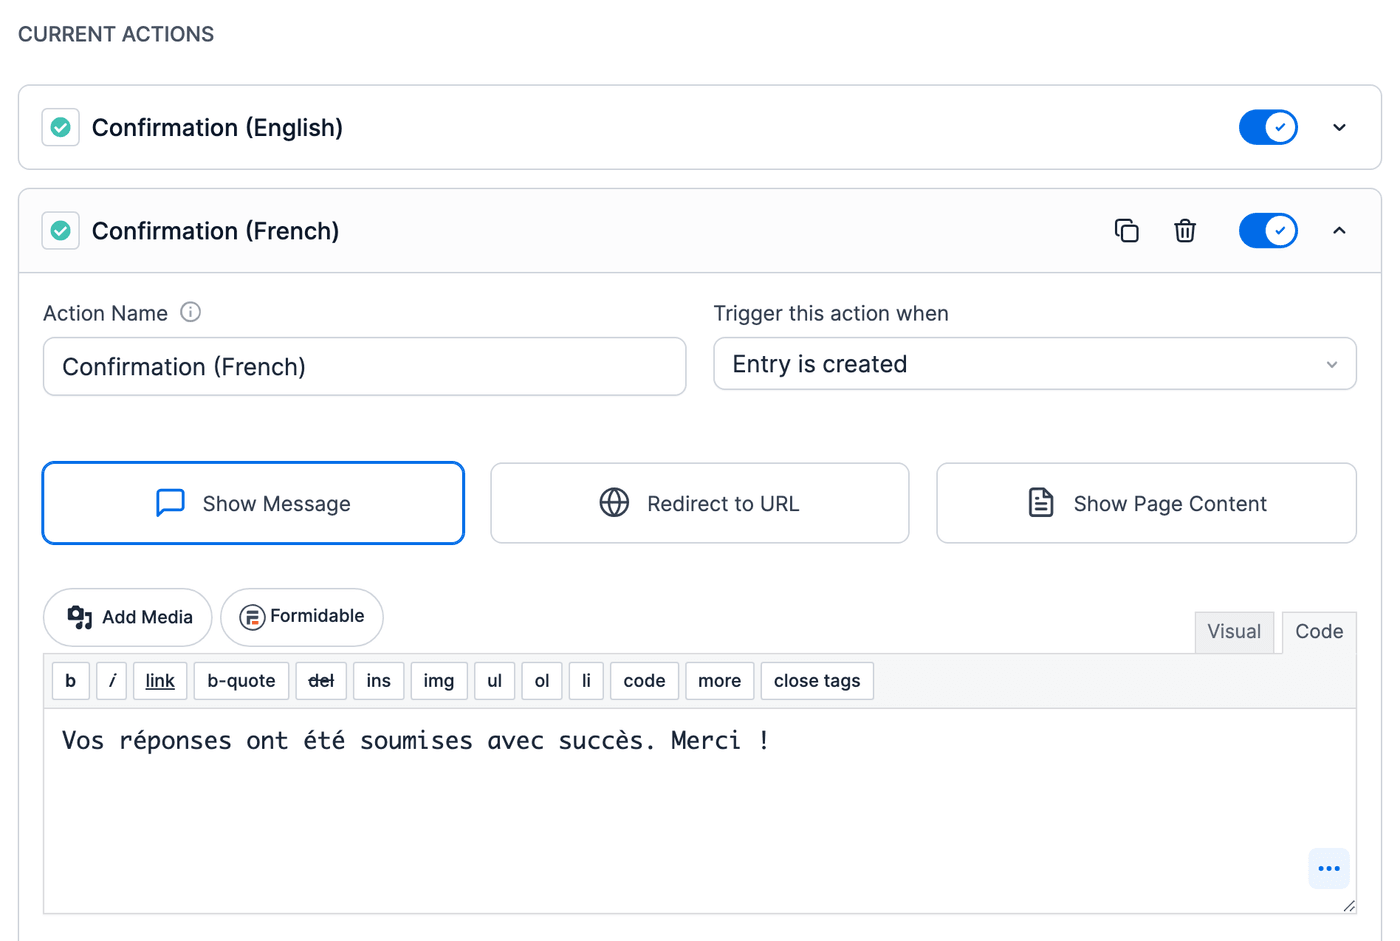Screen dimensions: 1400x941
Task: Click the 'Confirmation (English)' title text
Action: pos(217,128)
